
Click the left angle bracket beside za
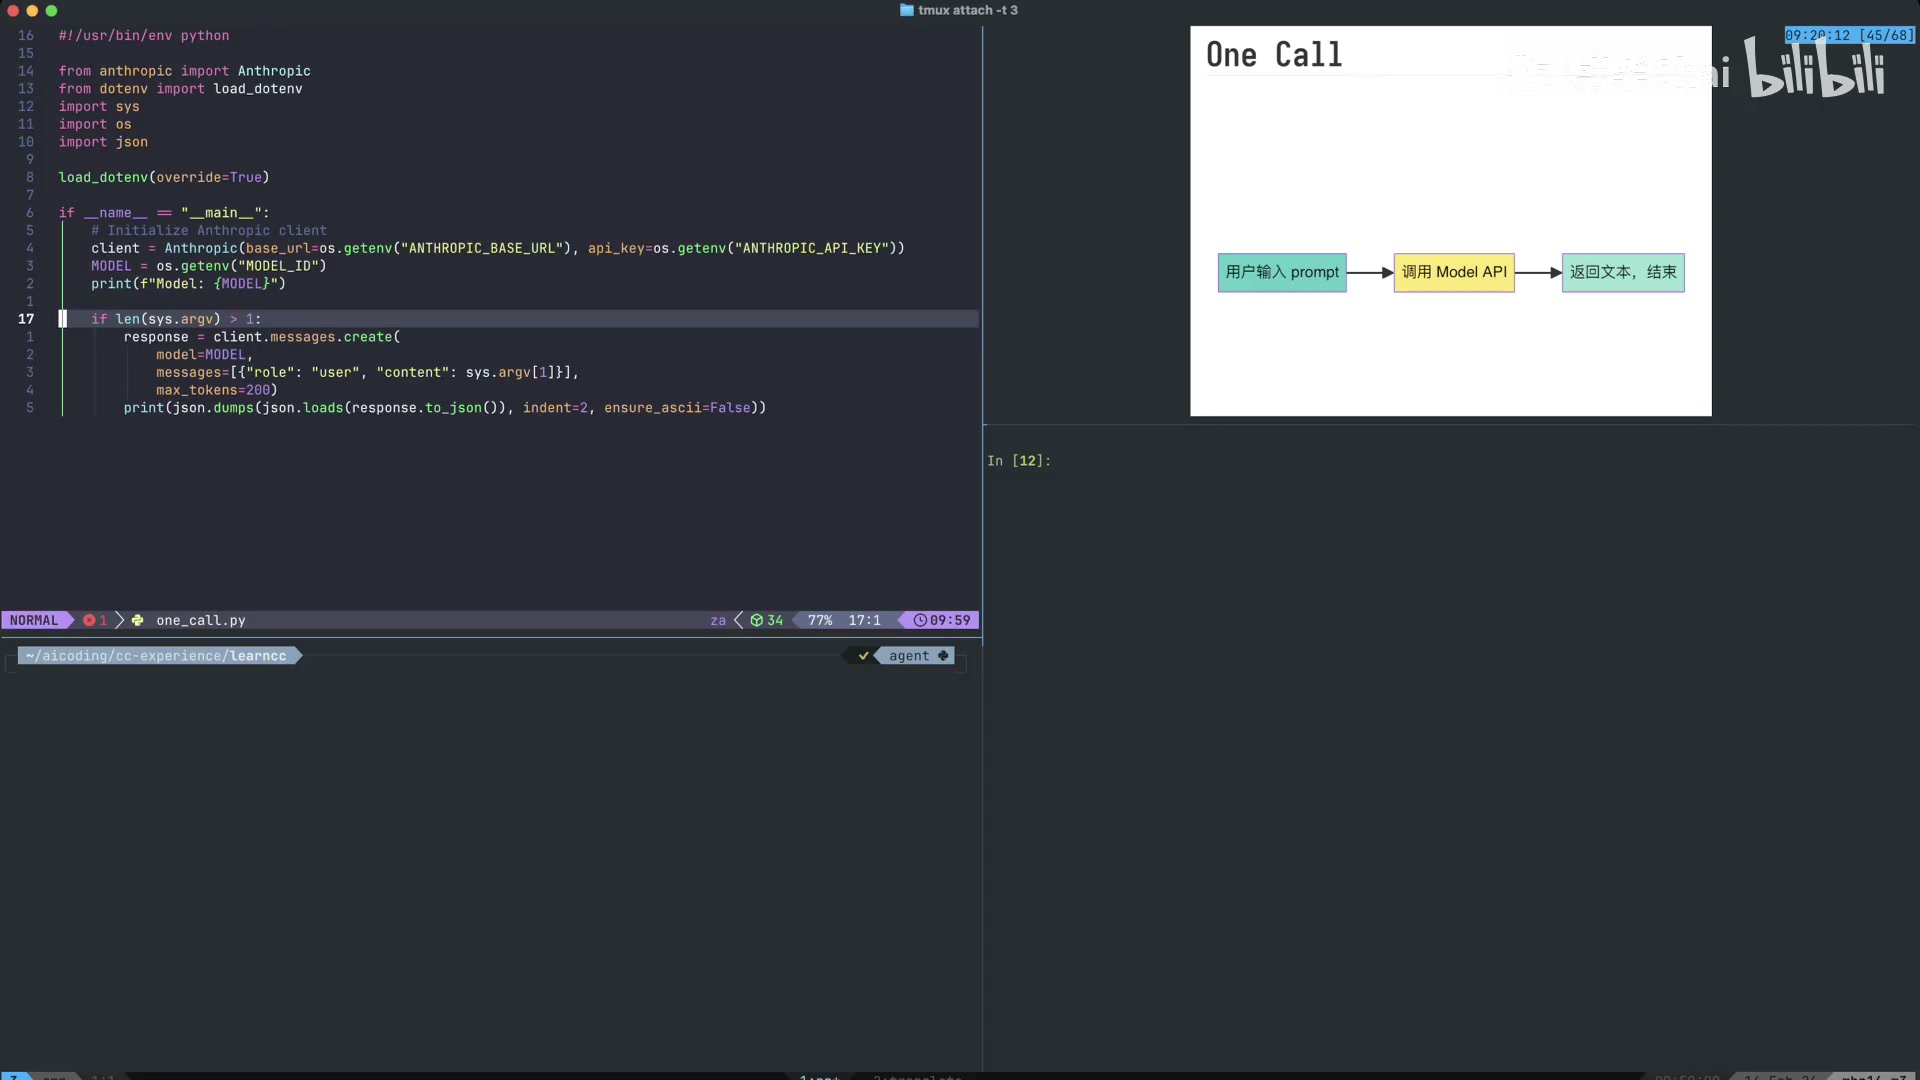[x=739, y=620]
